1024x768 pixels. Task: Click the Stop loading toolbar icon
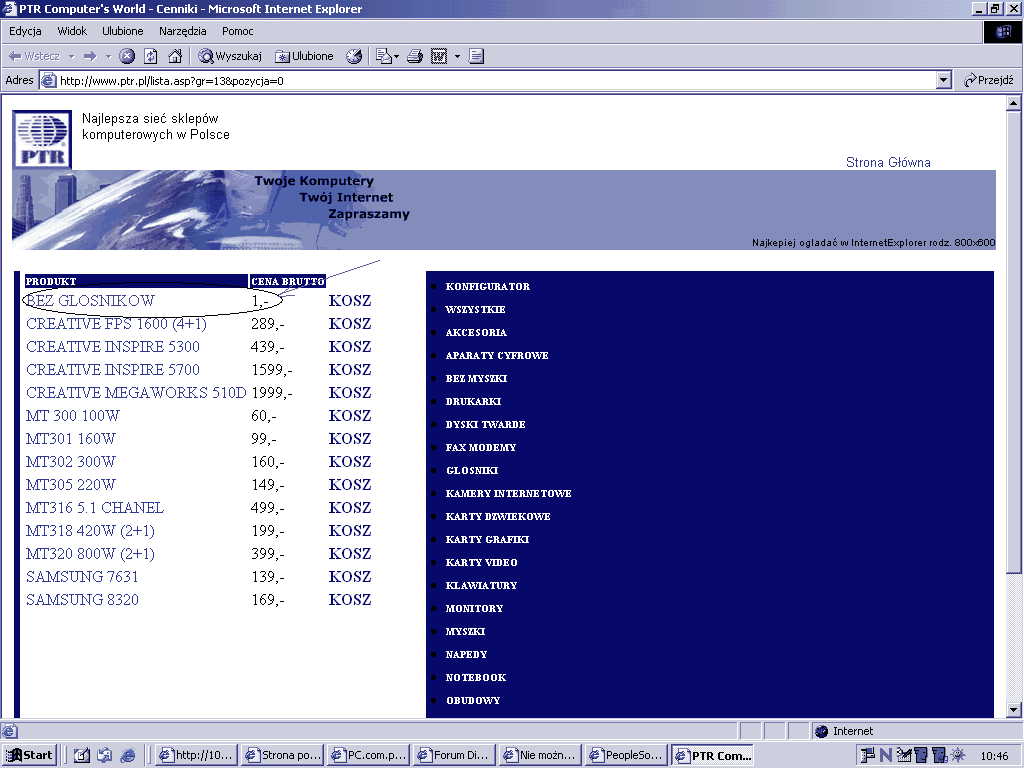coord(127,56)
